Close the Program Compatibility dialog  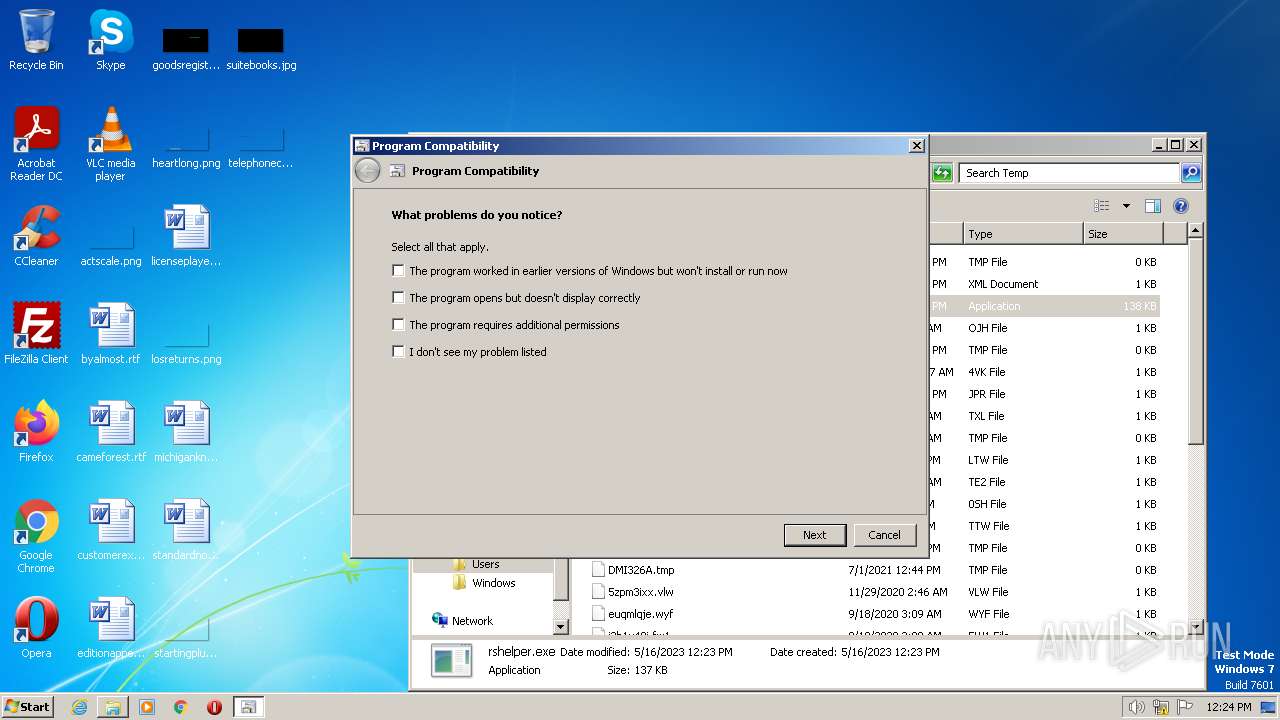916,146
